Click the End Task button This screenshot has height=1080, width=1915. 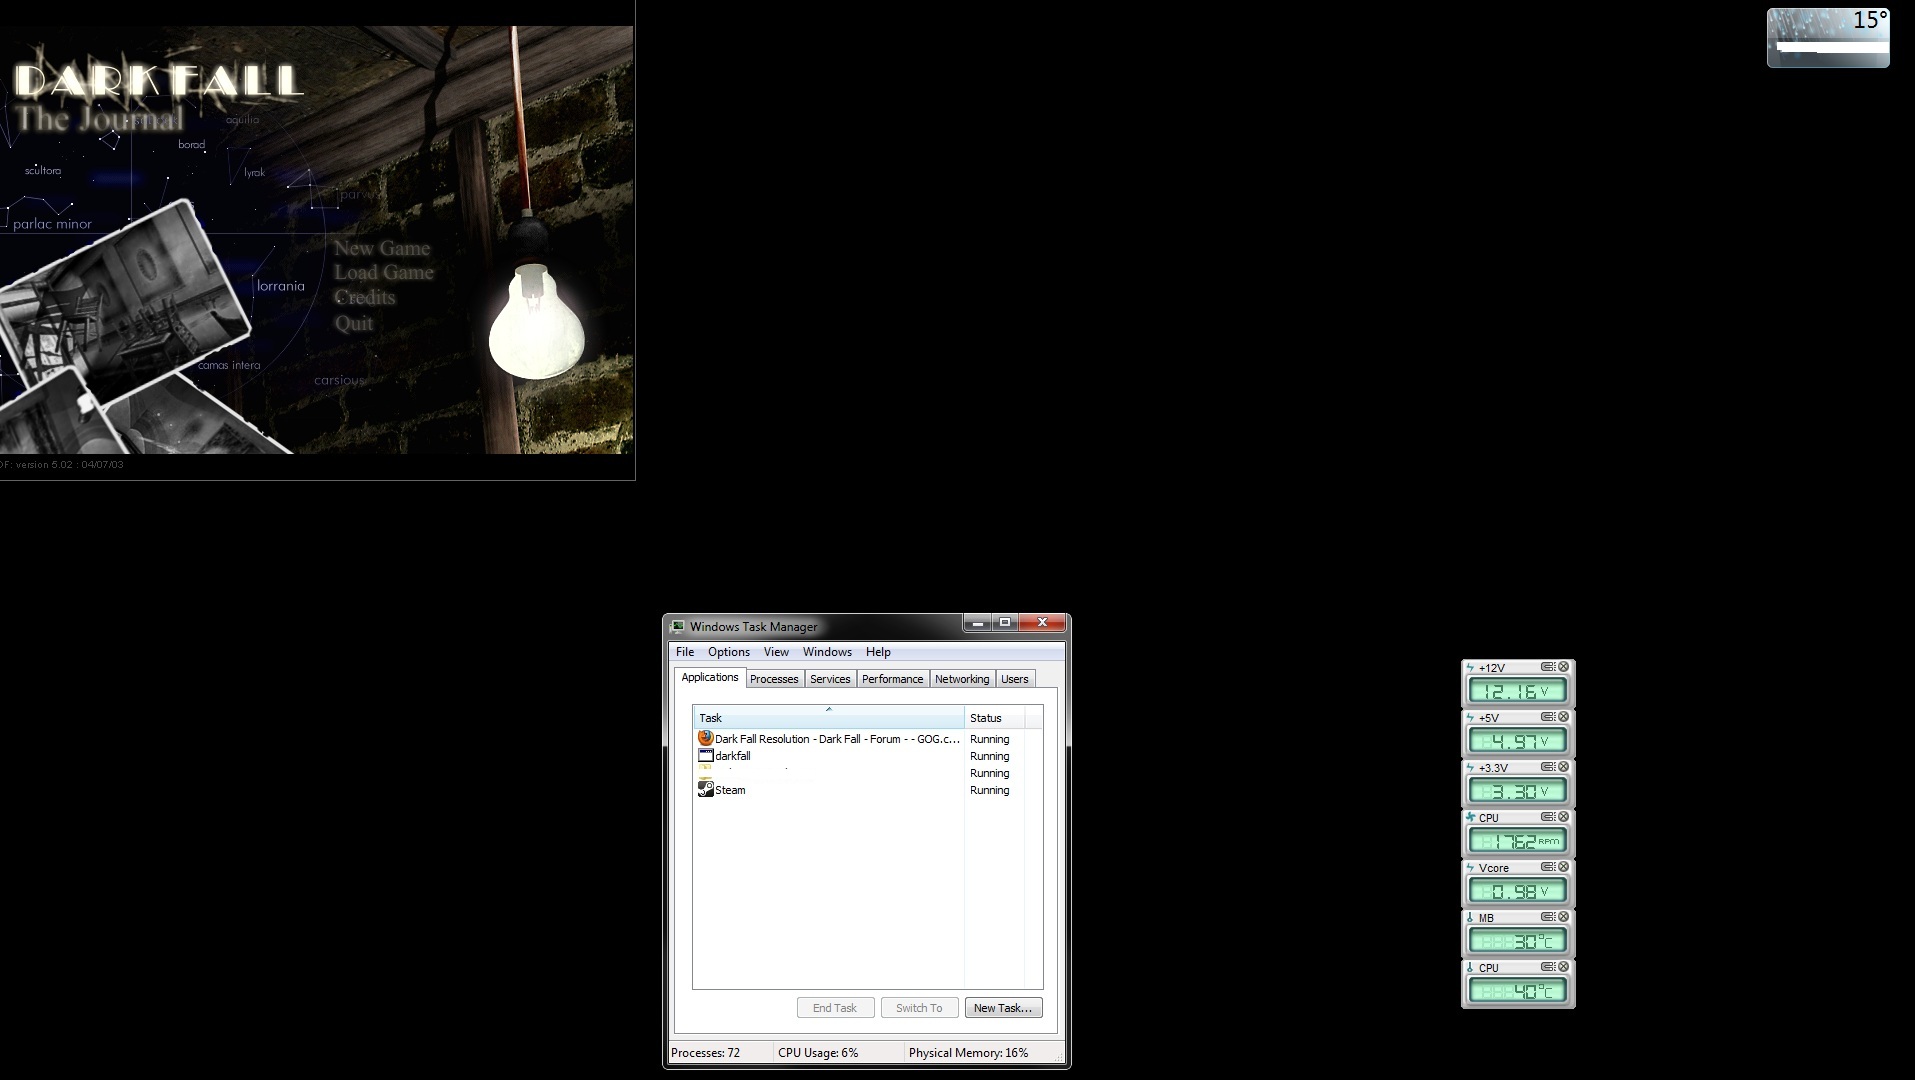(835, 1007)
